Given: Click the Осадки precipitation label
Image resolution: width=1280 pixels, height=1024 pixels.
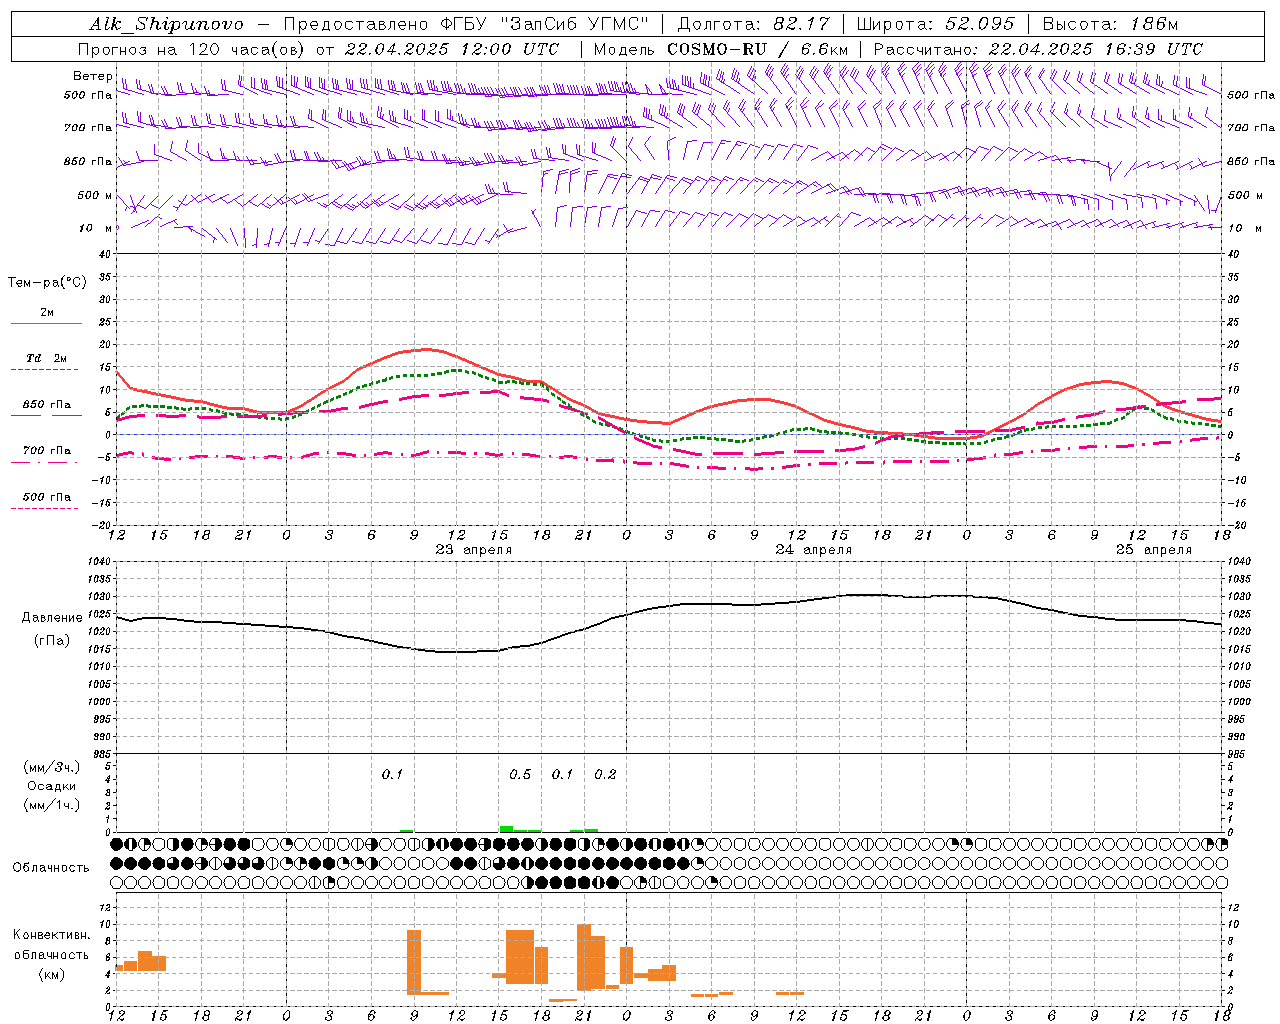Looking at the screenshot, I should point(52,786).
